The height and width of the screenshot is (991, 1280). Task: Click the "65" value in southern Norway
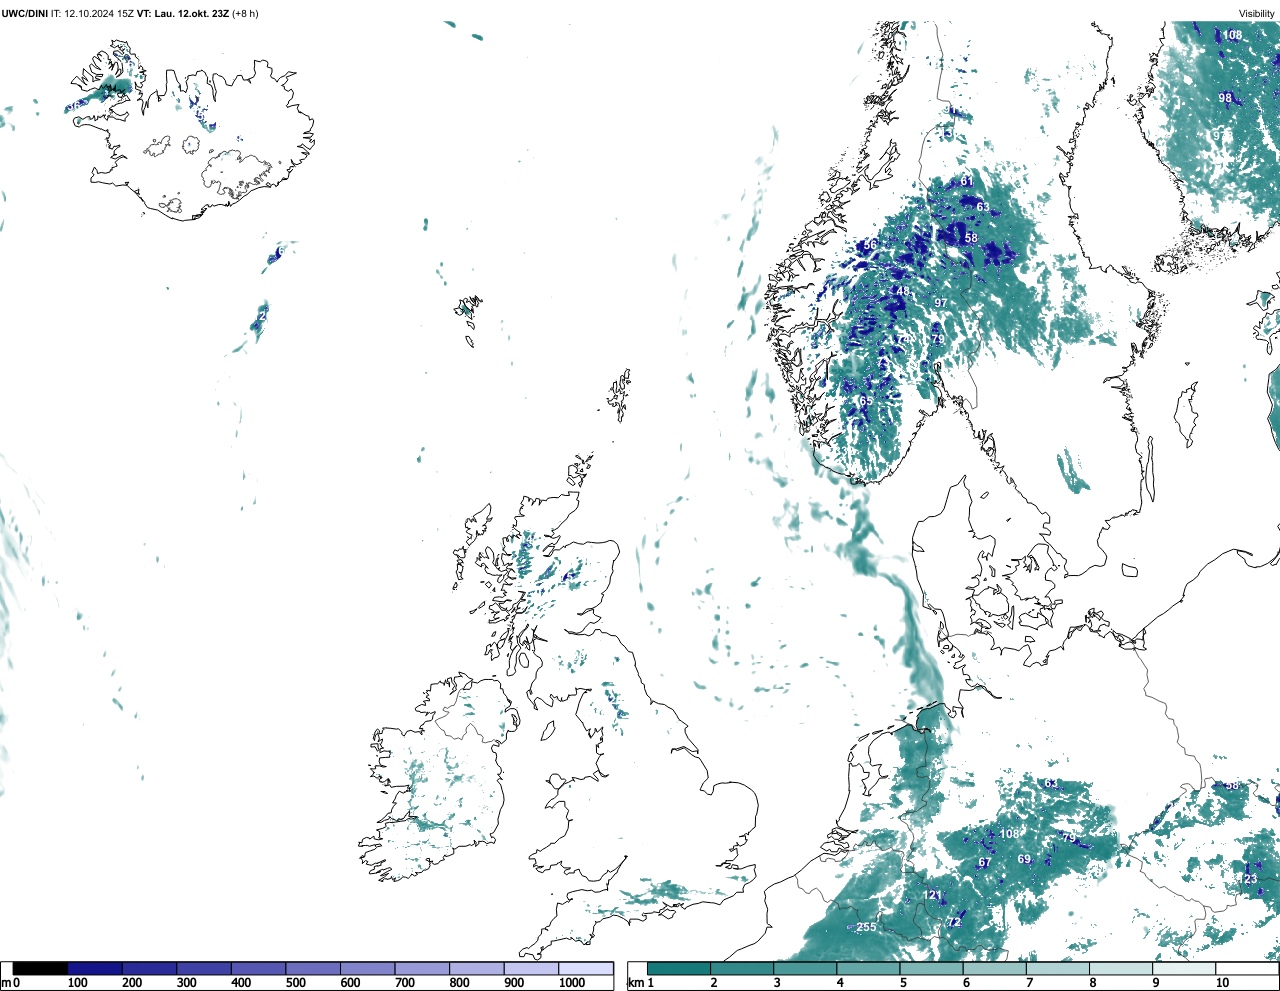866,401
